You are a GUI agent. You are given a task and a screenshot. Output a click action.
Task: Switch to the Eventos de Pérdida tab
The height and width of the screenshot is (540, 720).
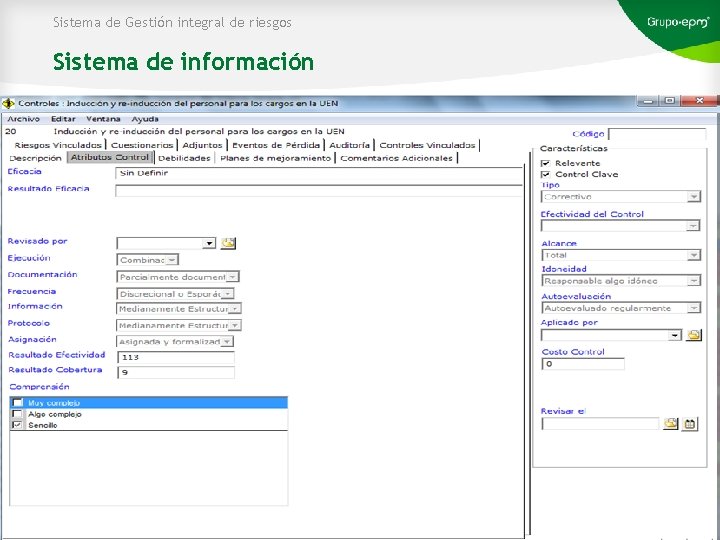point(276,145)
